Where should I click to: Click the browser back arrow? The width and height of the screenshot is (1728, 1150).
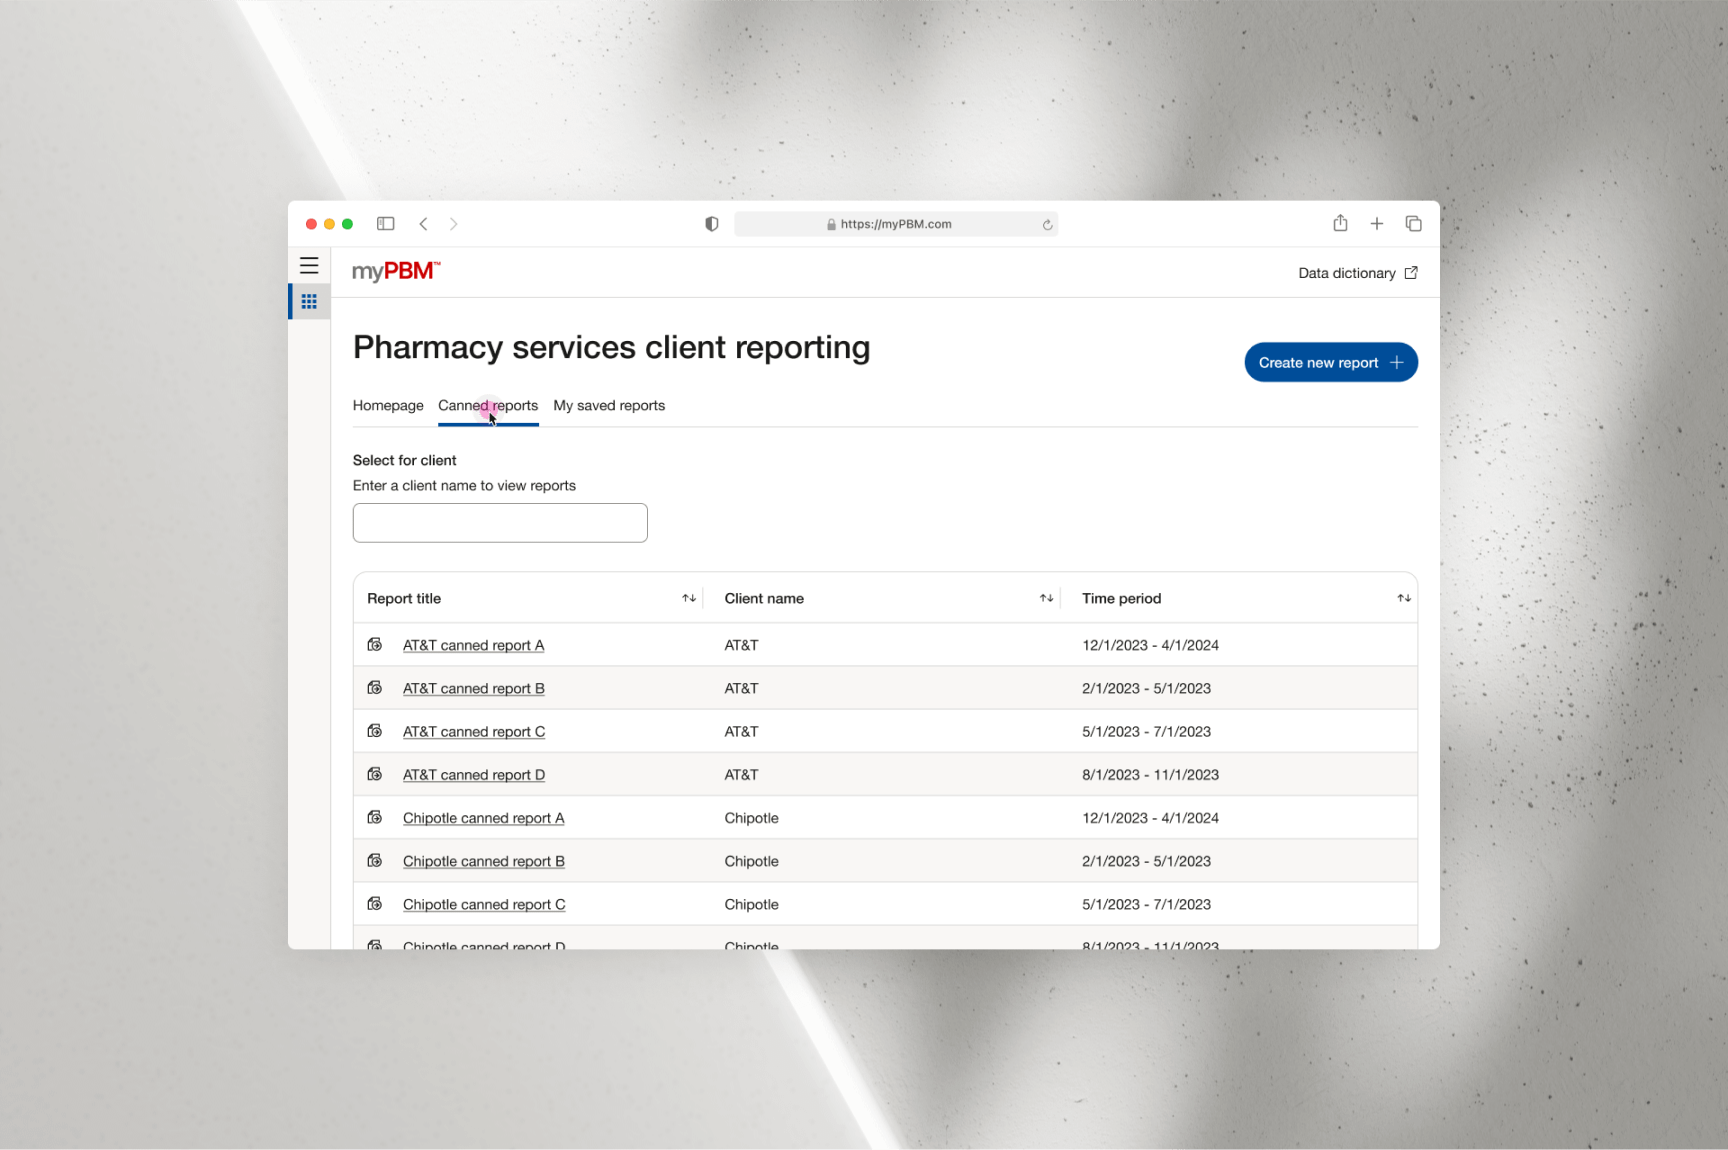coord(424,224)
